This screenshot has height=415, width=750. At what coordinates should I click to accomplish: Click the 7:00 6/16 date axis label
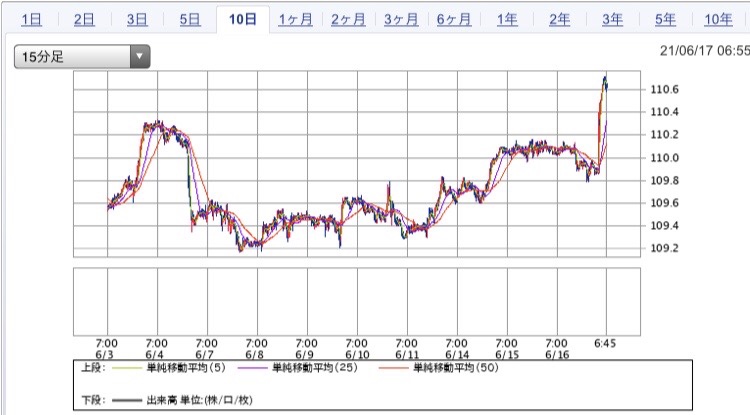(557, 349)
